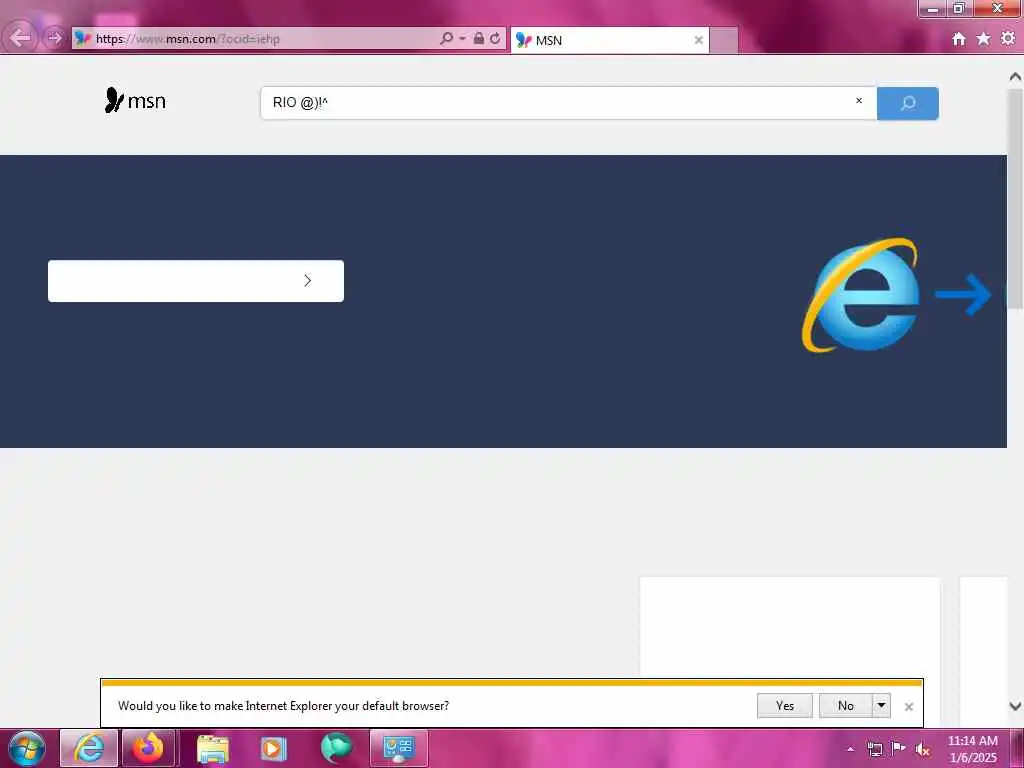Image resolution: width=1024 pixels, height=768 pixels.
Task: Open Action Center flag tray icon
Action: 899,748
